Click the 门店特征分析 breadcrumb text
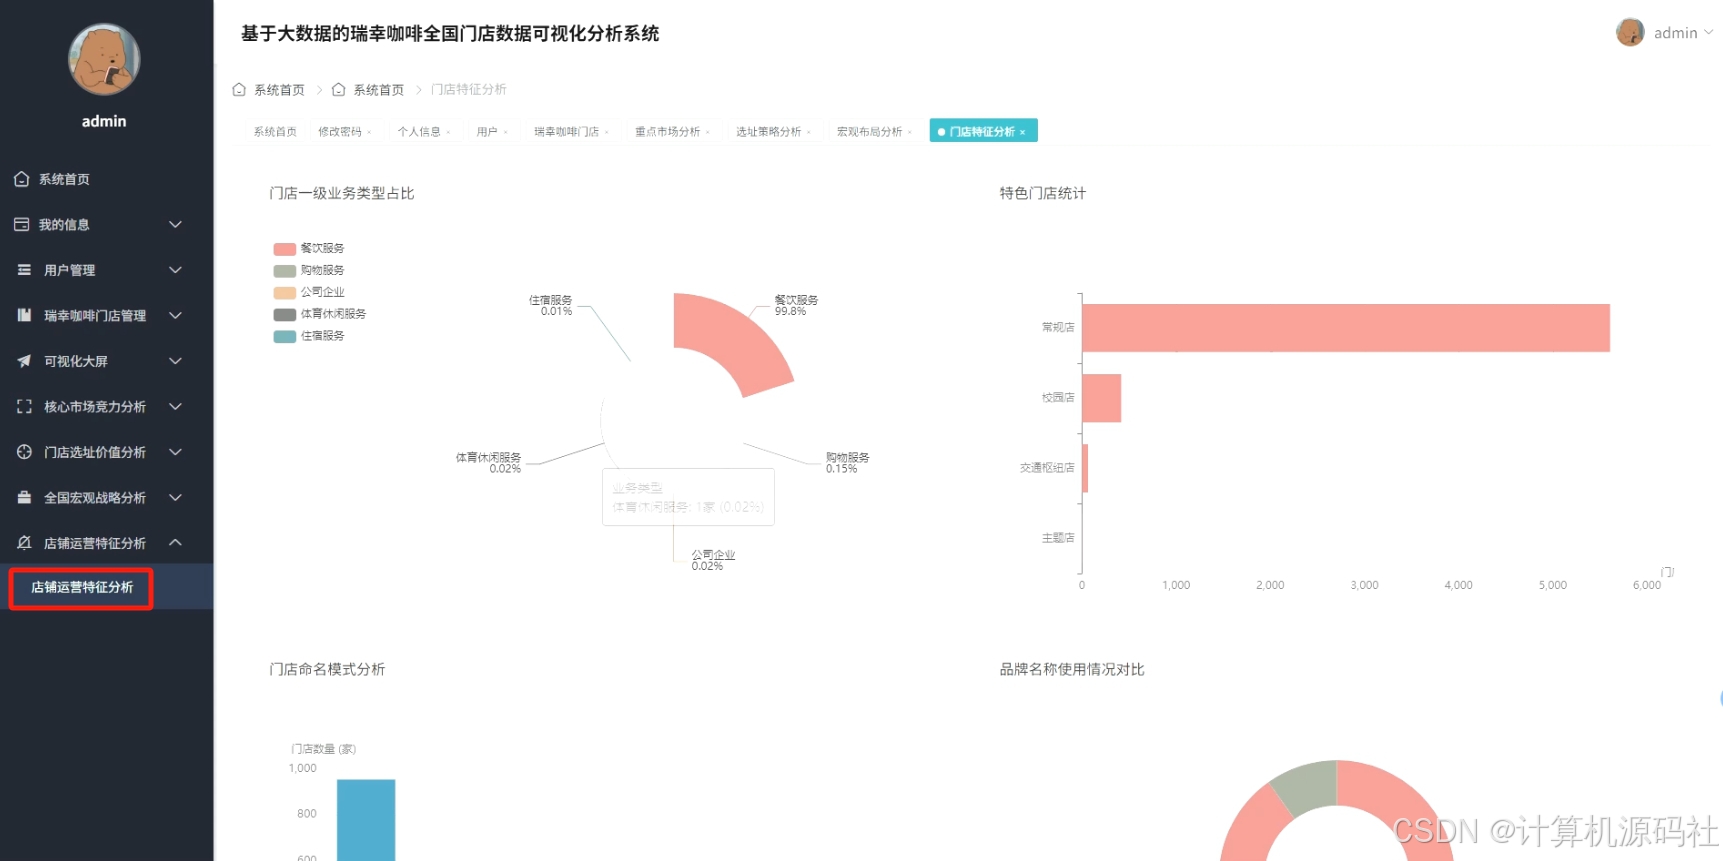 coord(469,90)
